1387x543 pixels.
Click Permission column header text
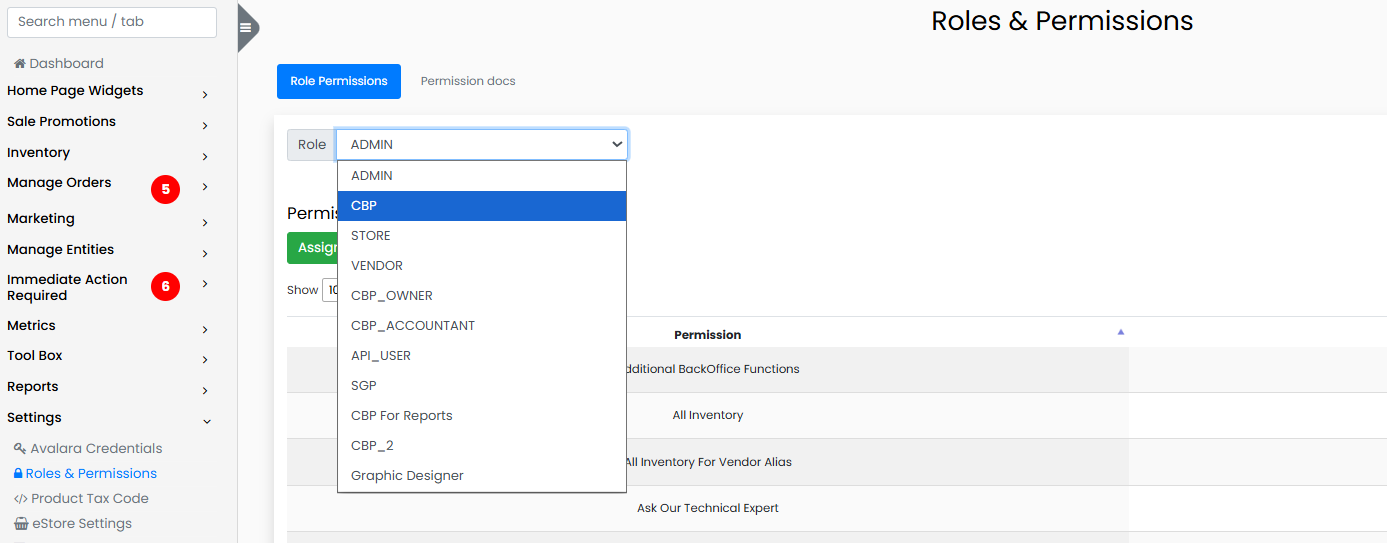pyautogui.click(x=708, y=334)
